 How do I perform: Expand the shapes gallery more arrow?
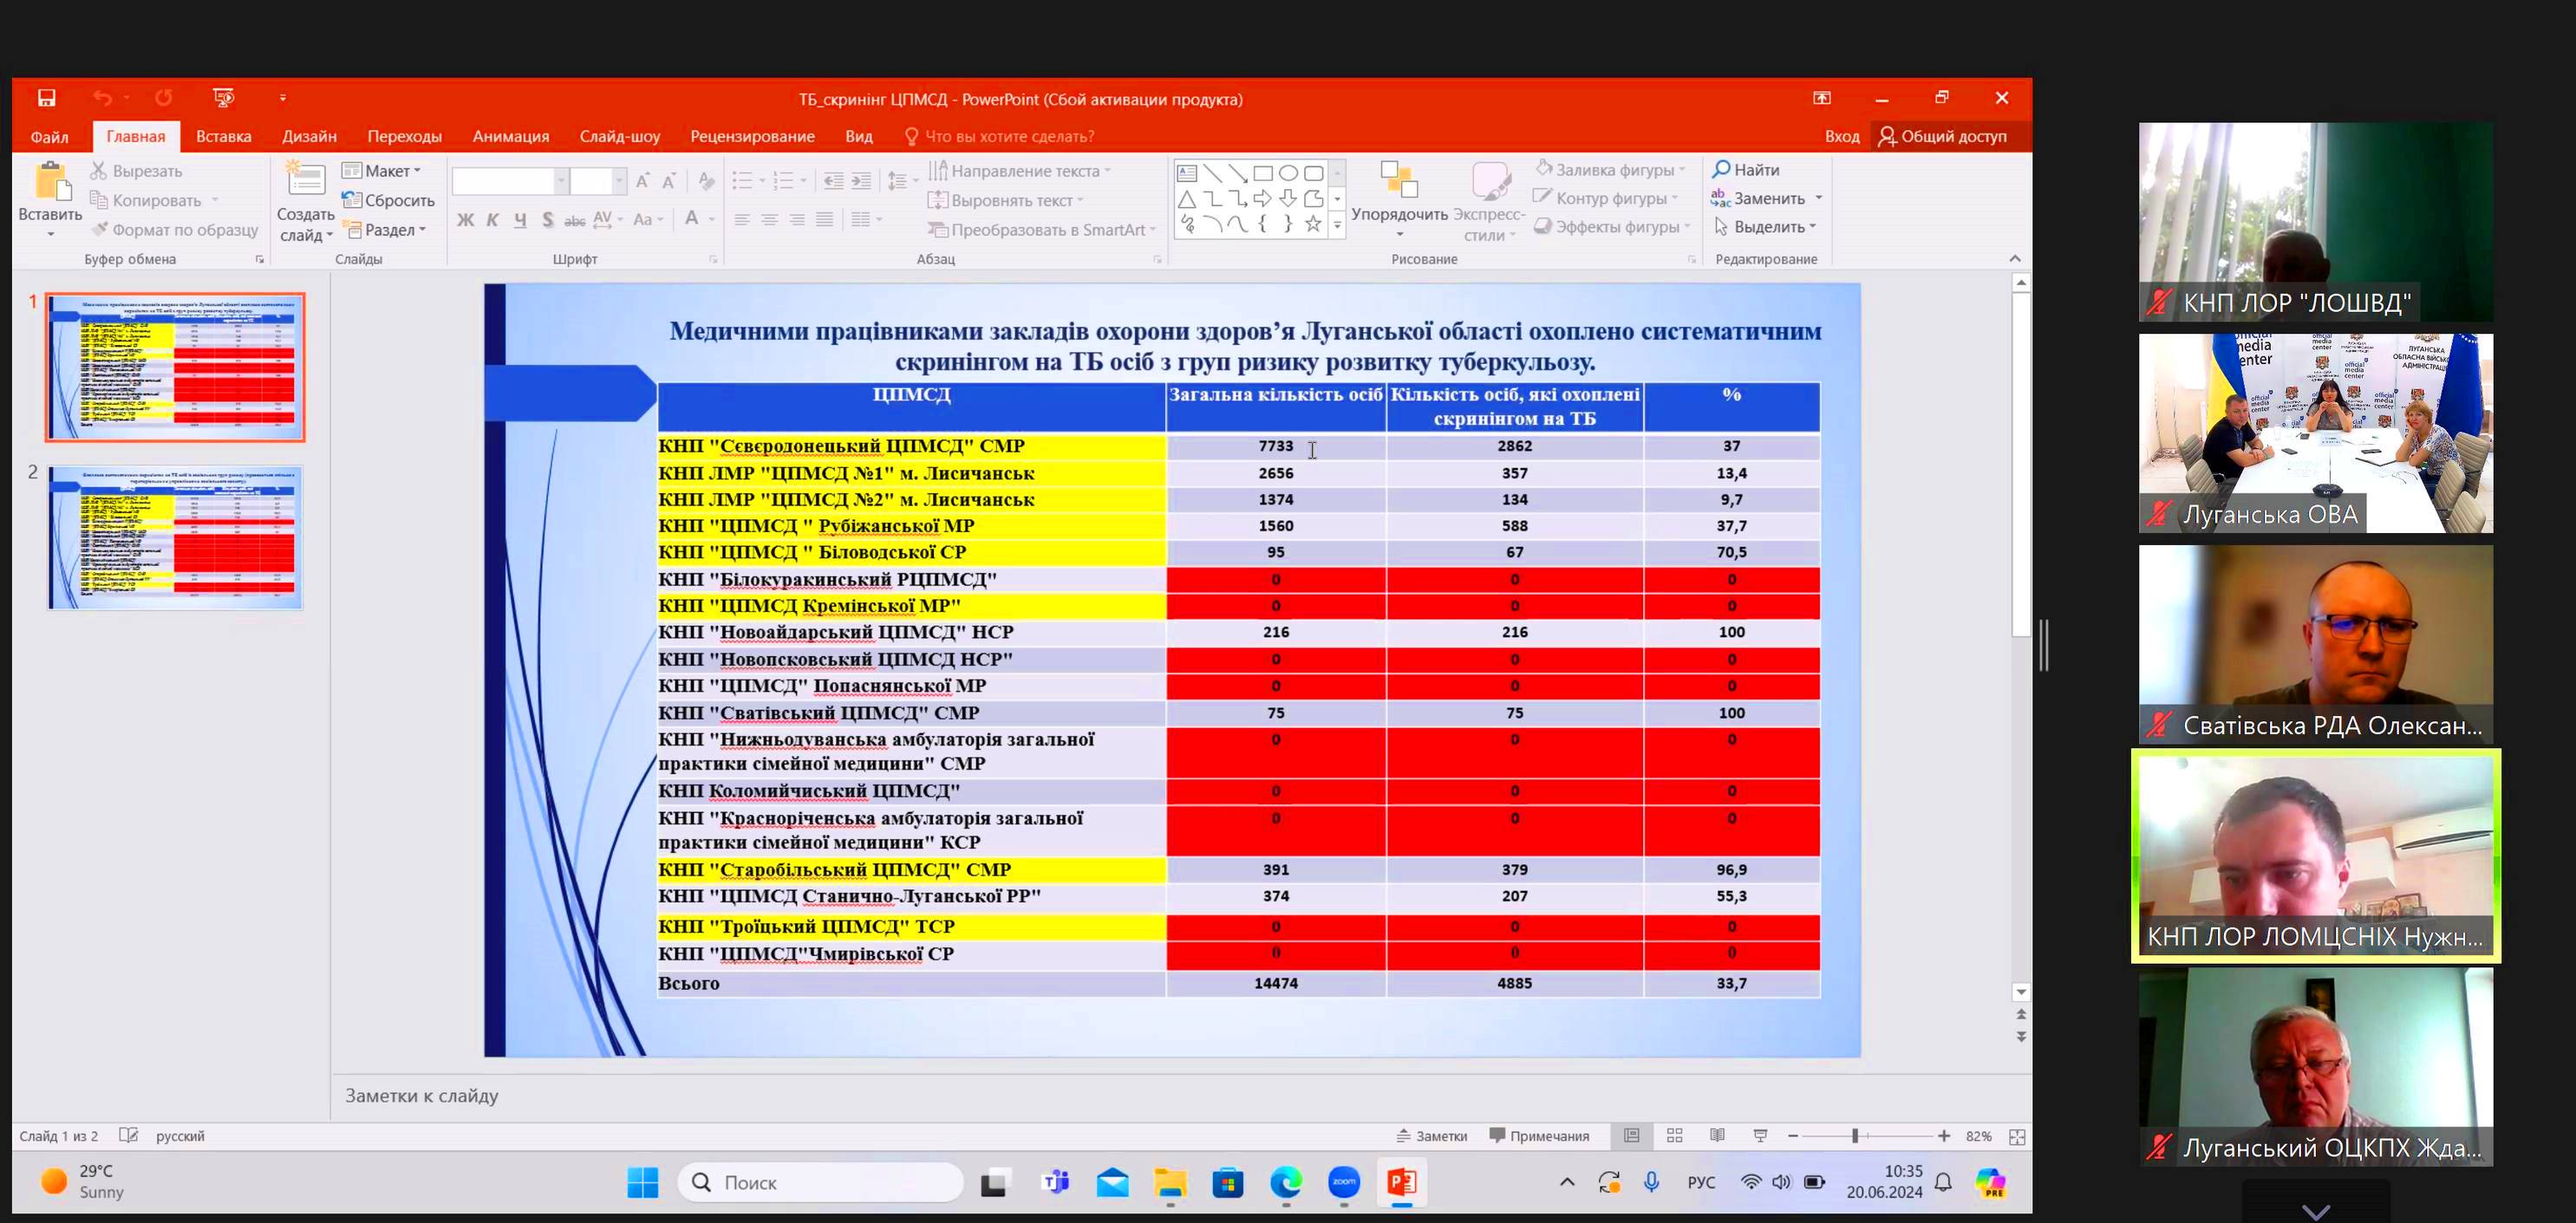click(x=1337, y=226)
